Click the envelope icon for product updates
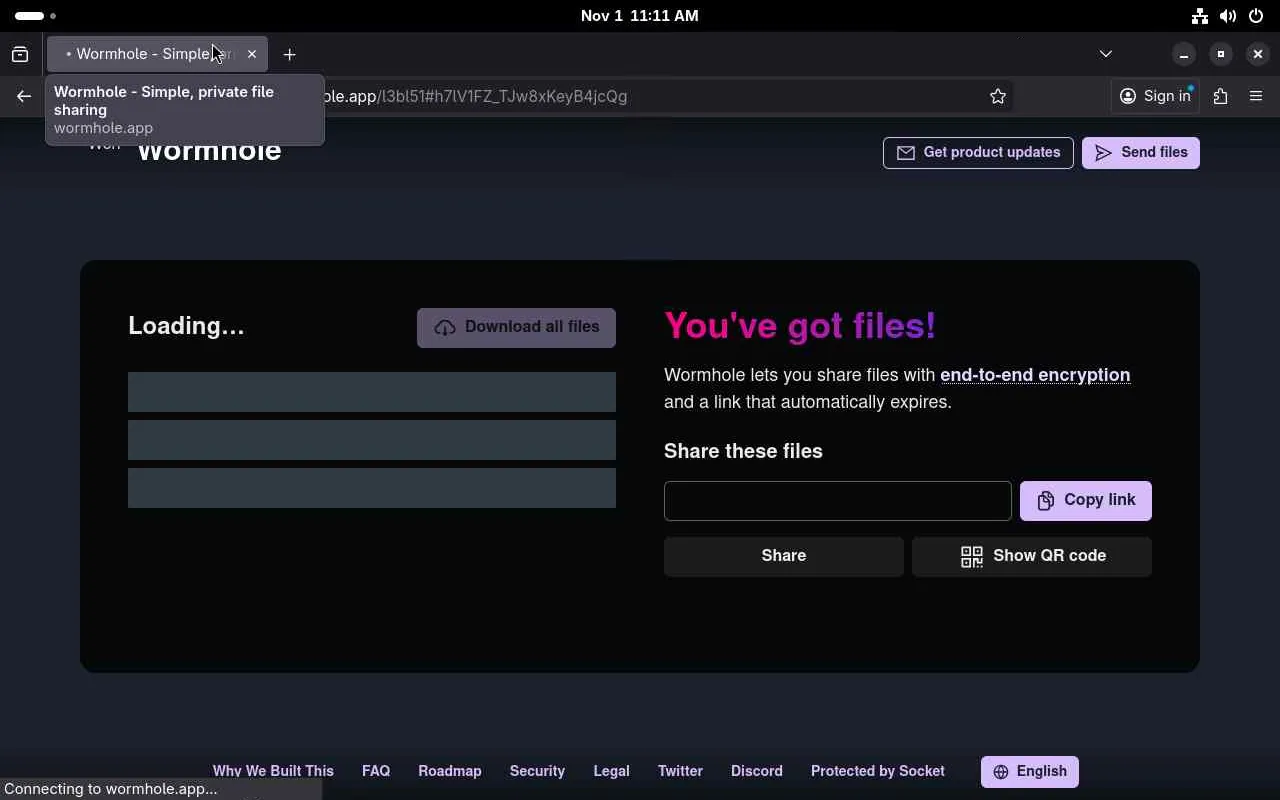Image resolution: width=1280 pixels, height=800 pixels. coord(906,153)
